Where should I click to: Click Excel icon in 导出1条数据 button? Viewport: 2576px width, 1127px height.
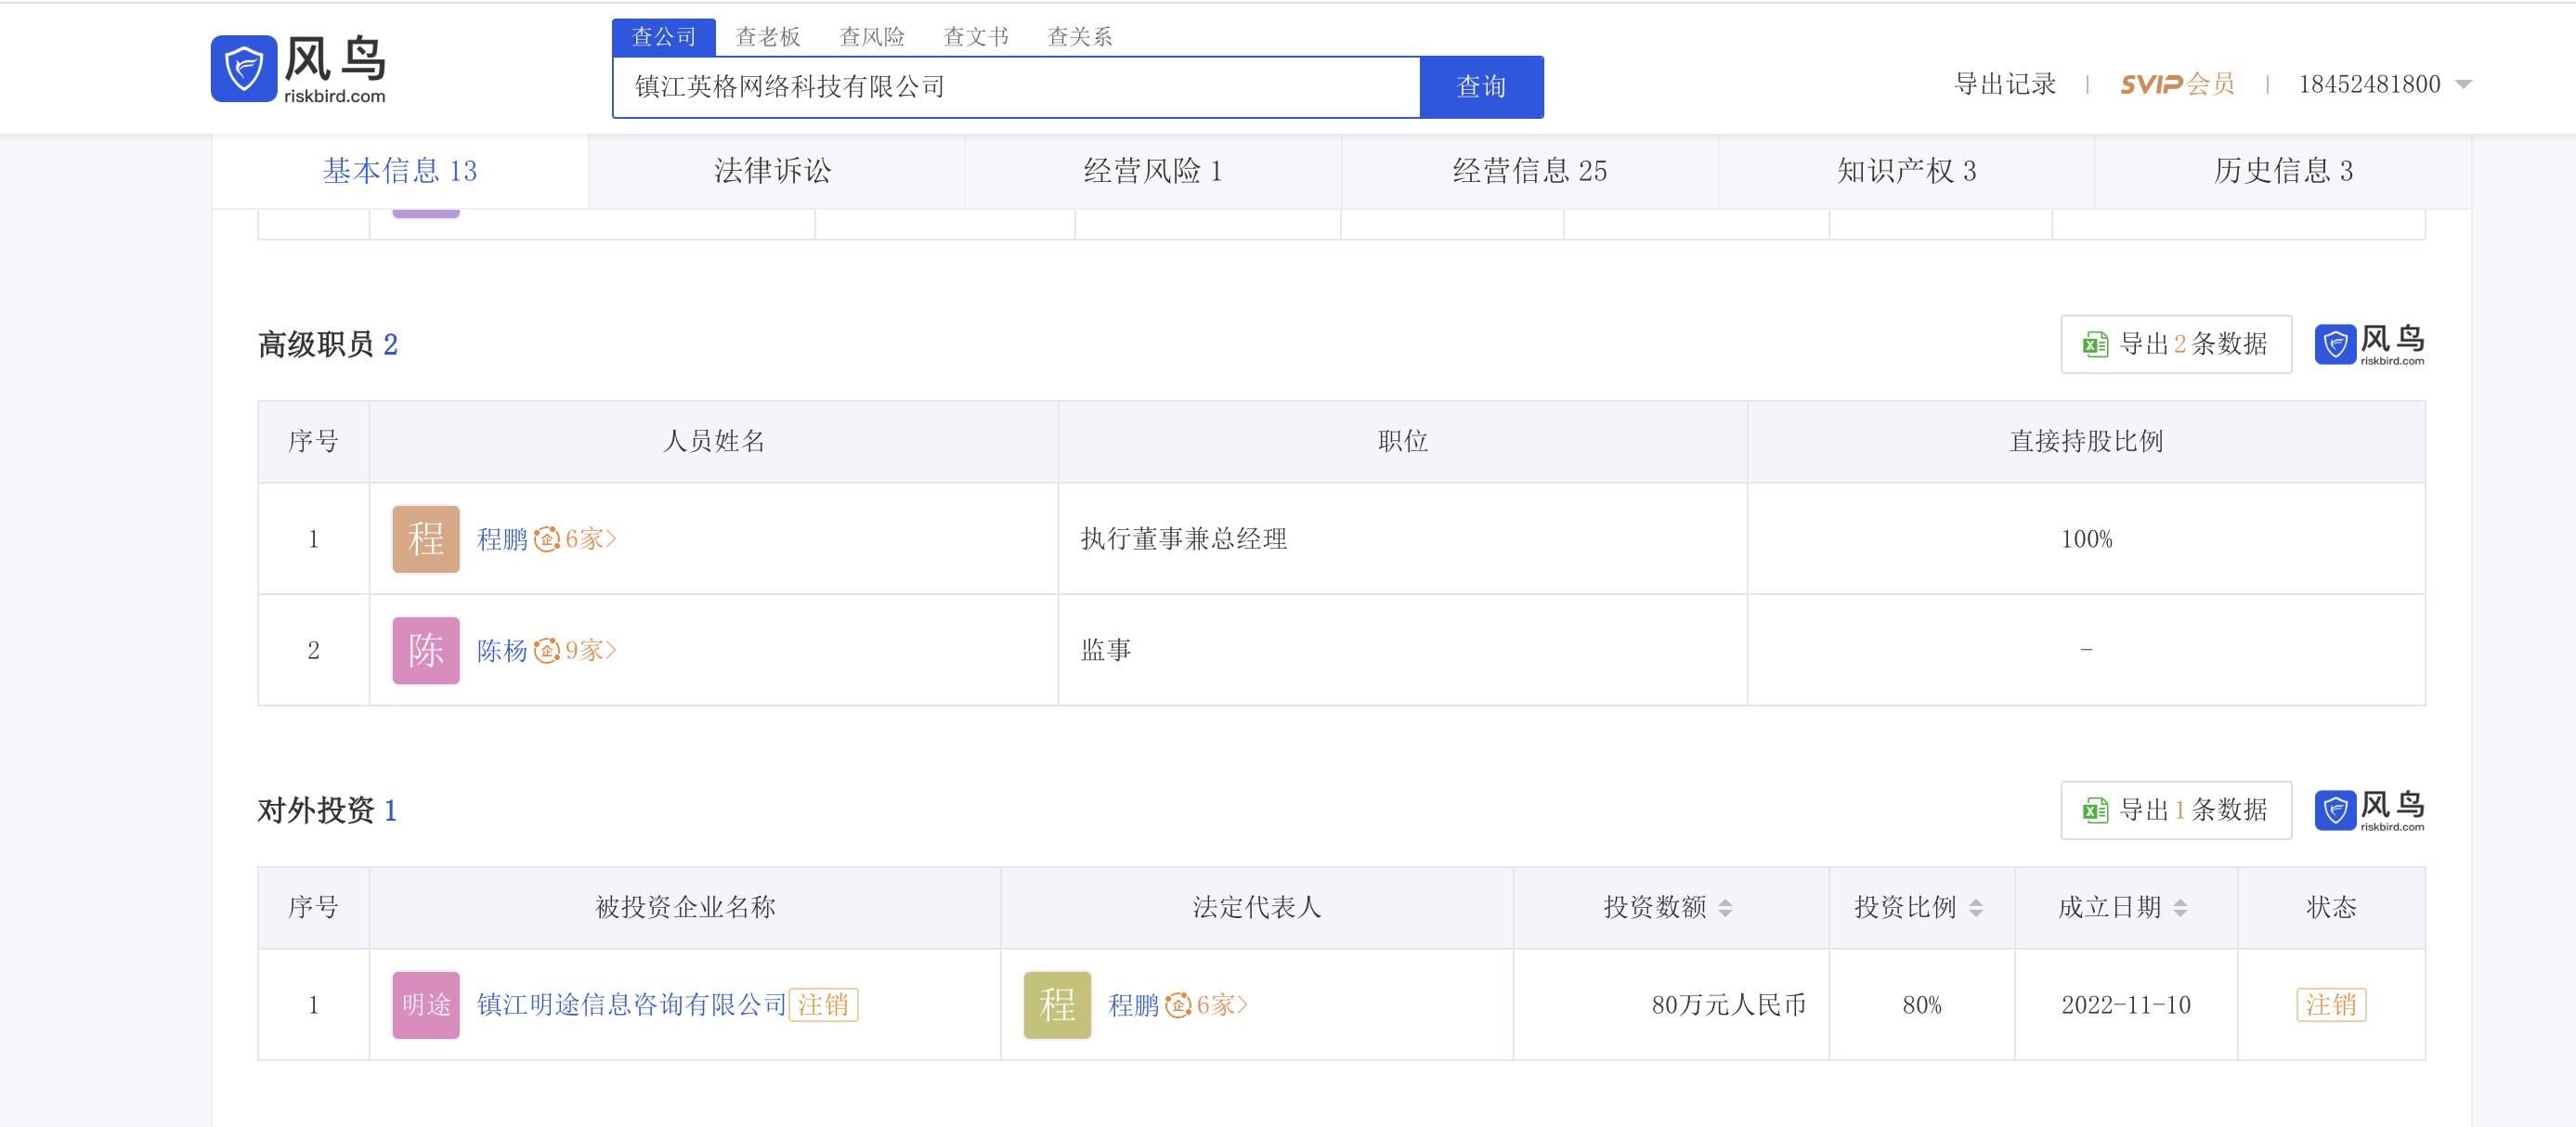2094,810
